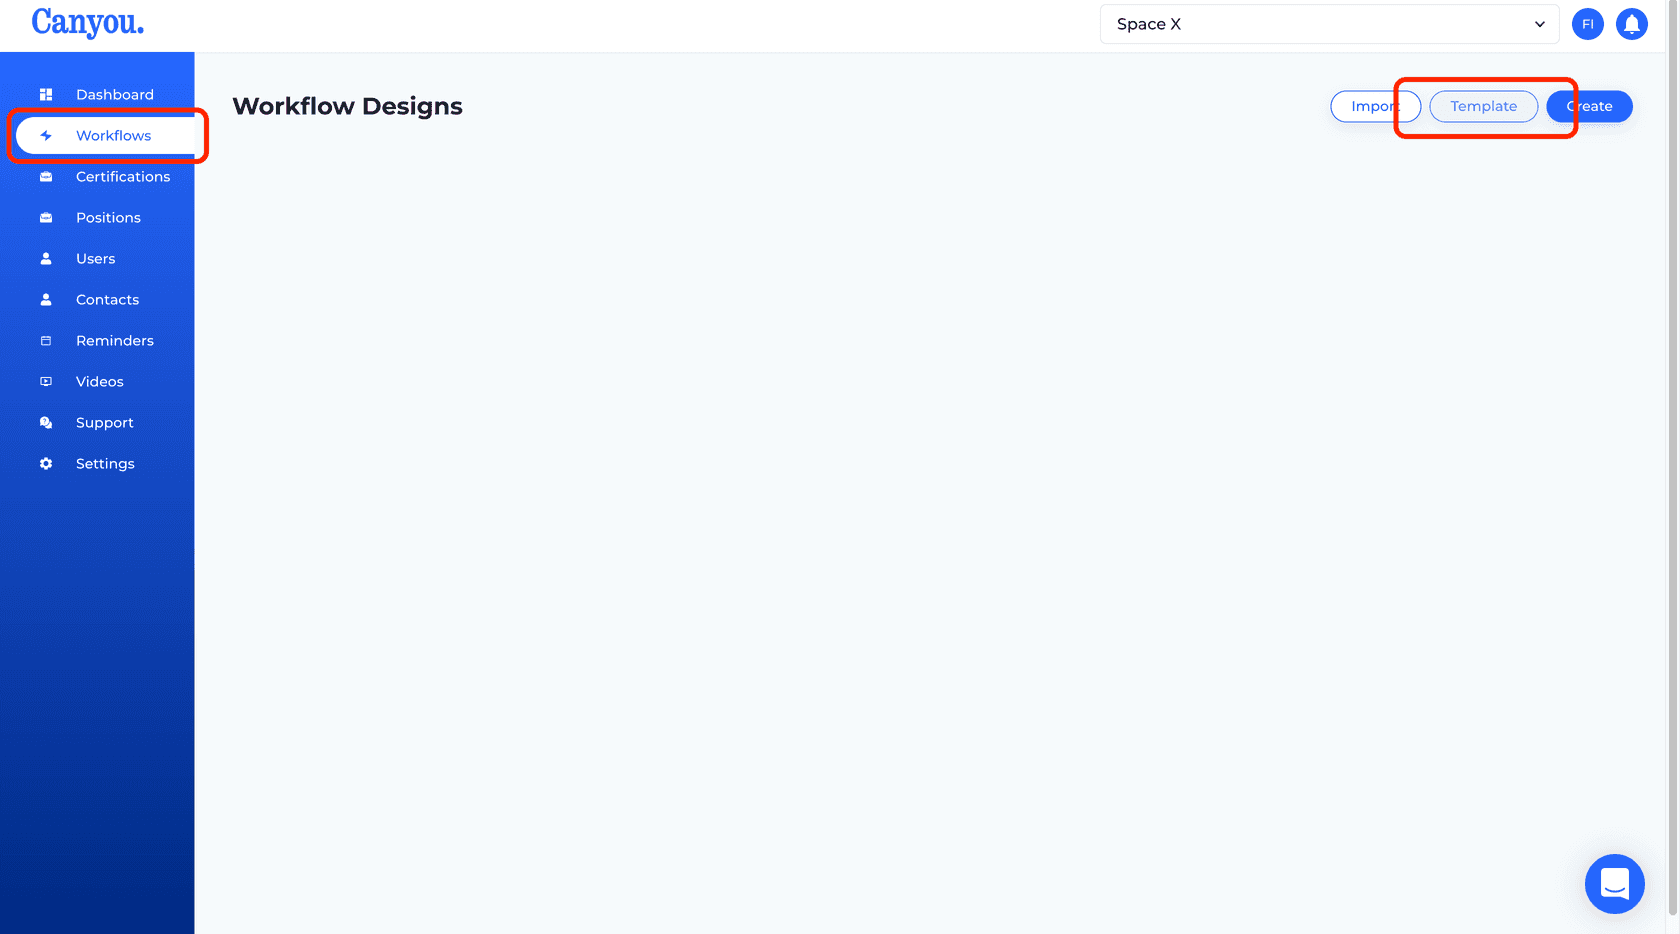
Task: Expand the Space X workspace dropdown
Action: (1328, 24)
